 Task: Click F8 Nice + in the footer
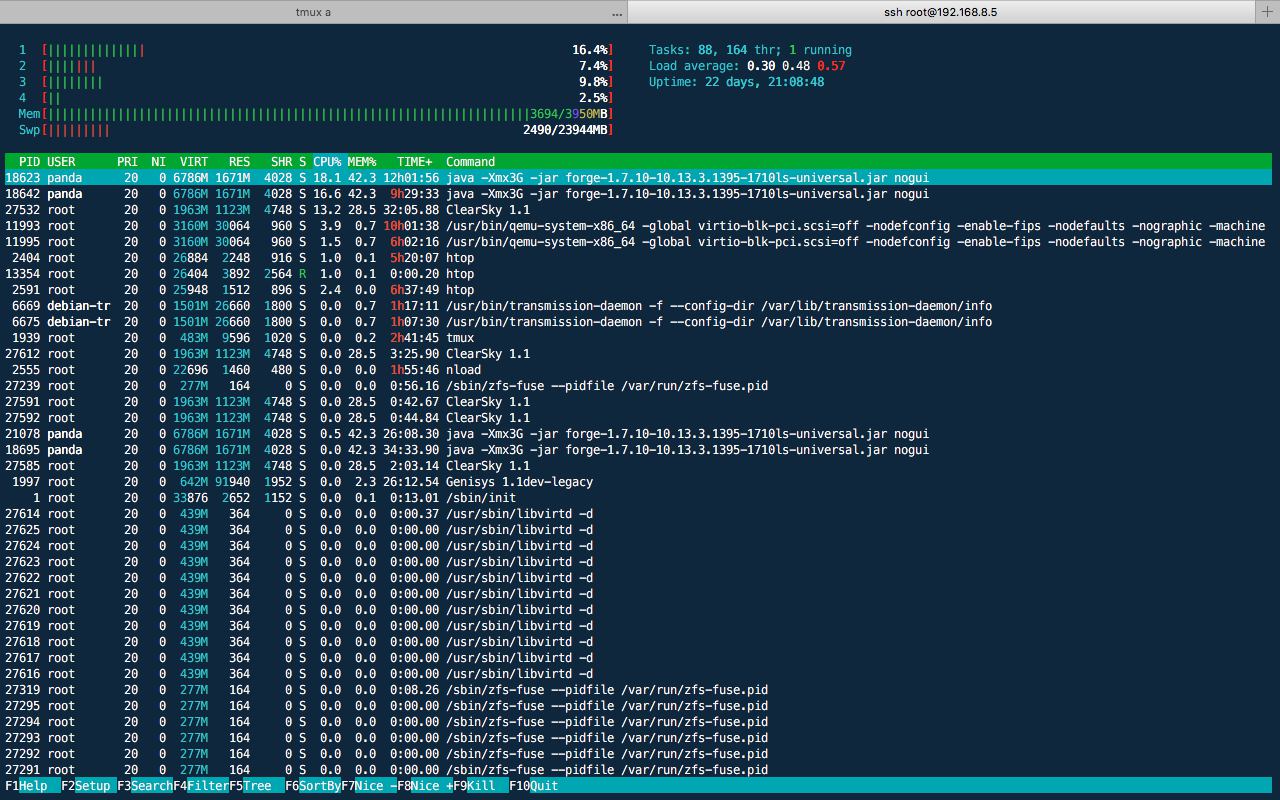coord(425,786)
